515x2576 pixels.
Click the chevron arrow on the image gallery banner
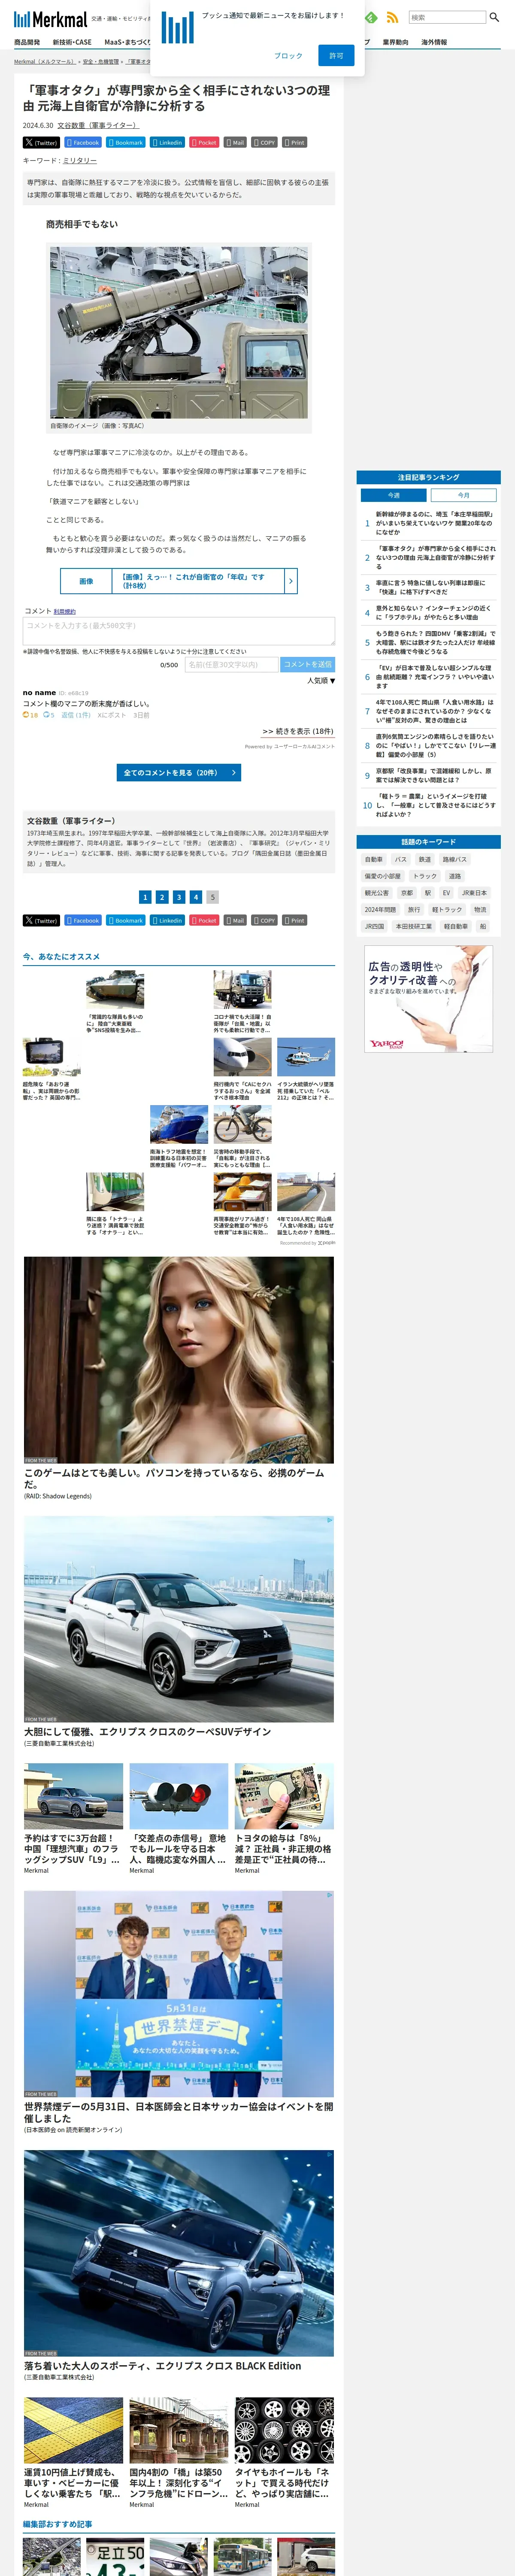click(291, 581)
